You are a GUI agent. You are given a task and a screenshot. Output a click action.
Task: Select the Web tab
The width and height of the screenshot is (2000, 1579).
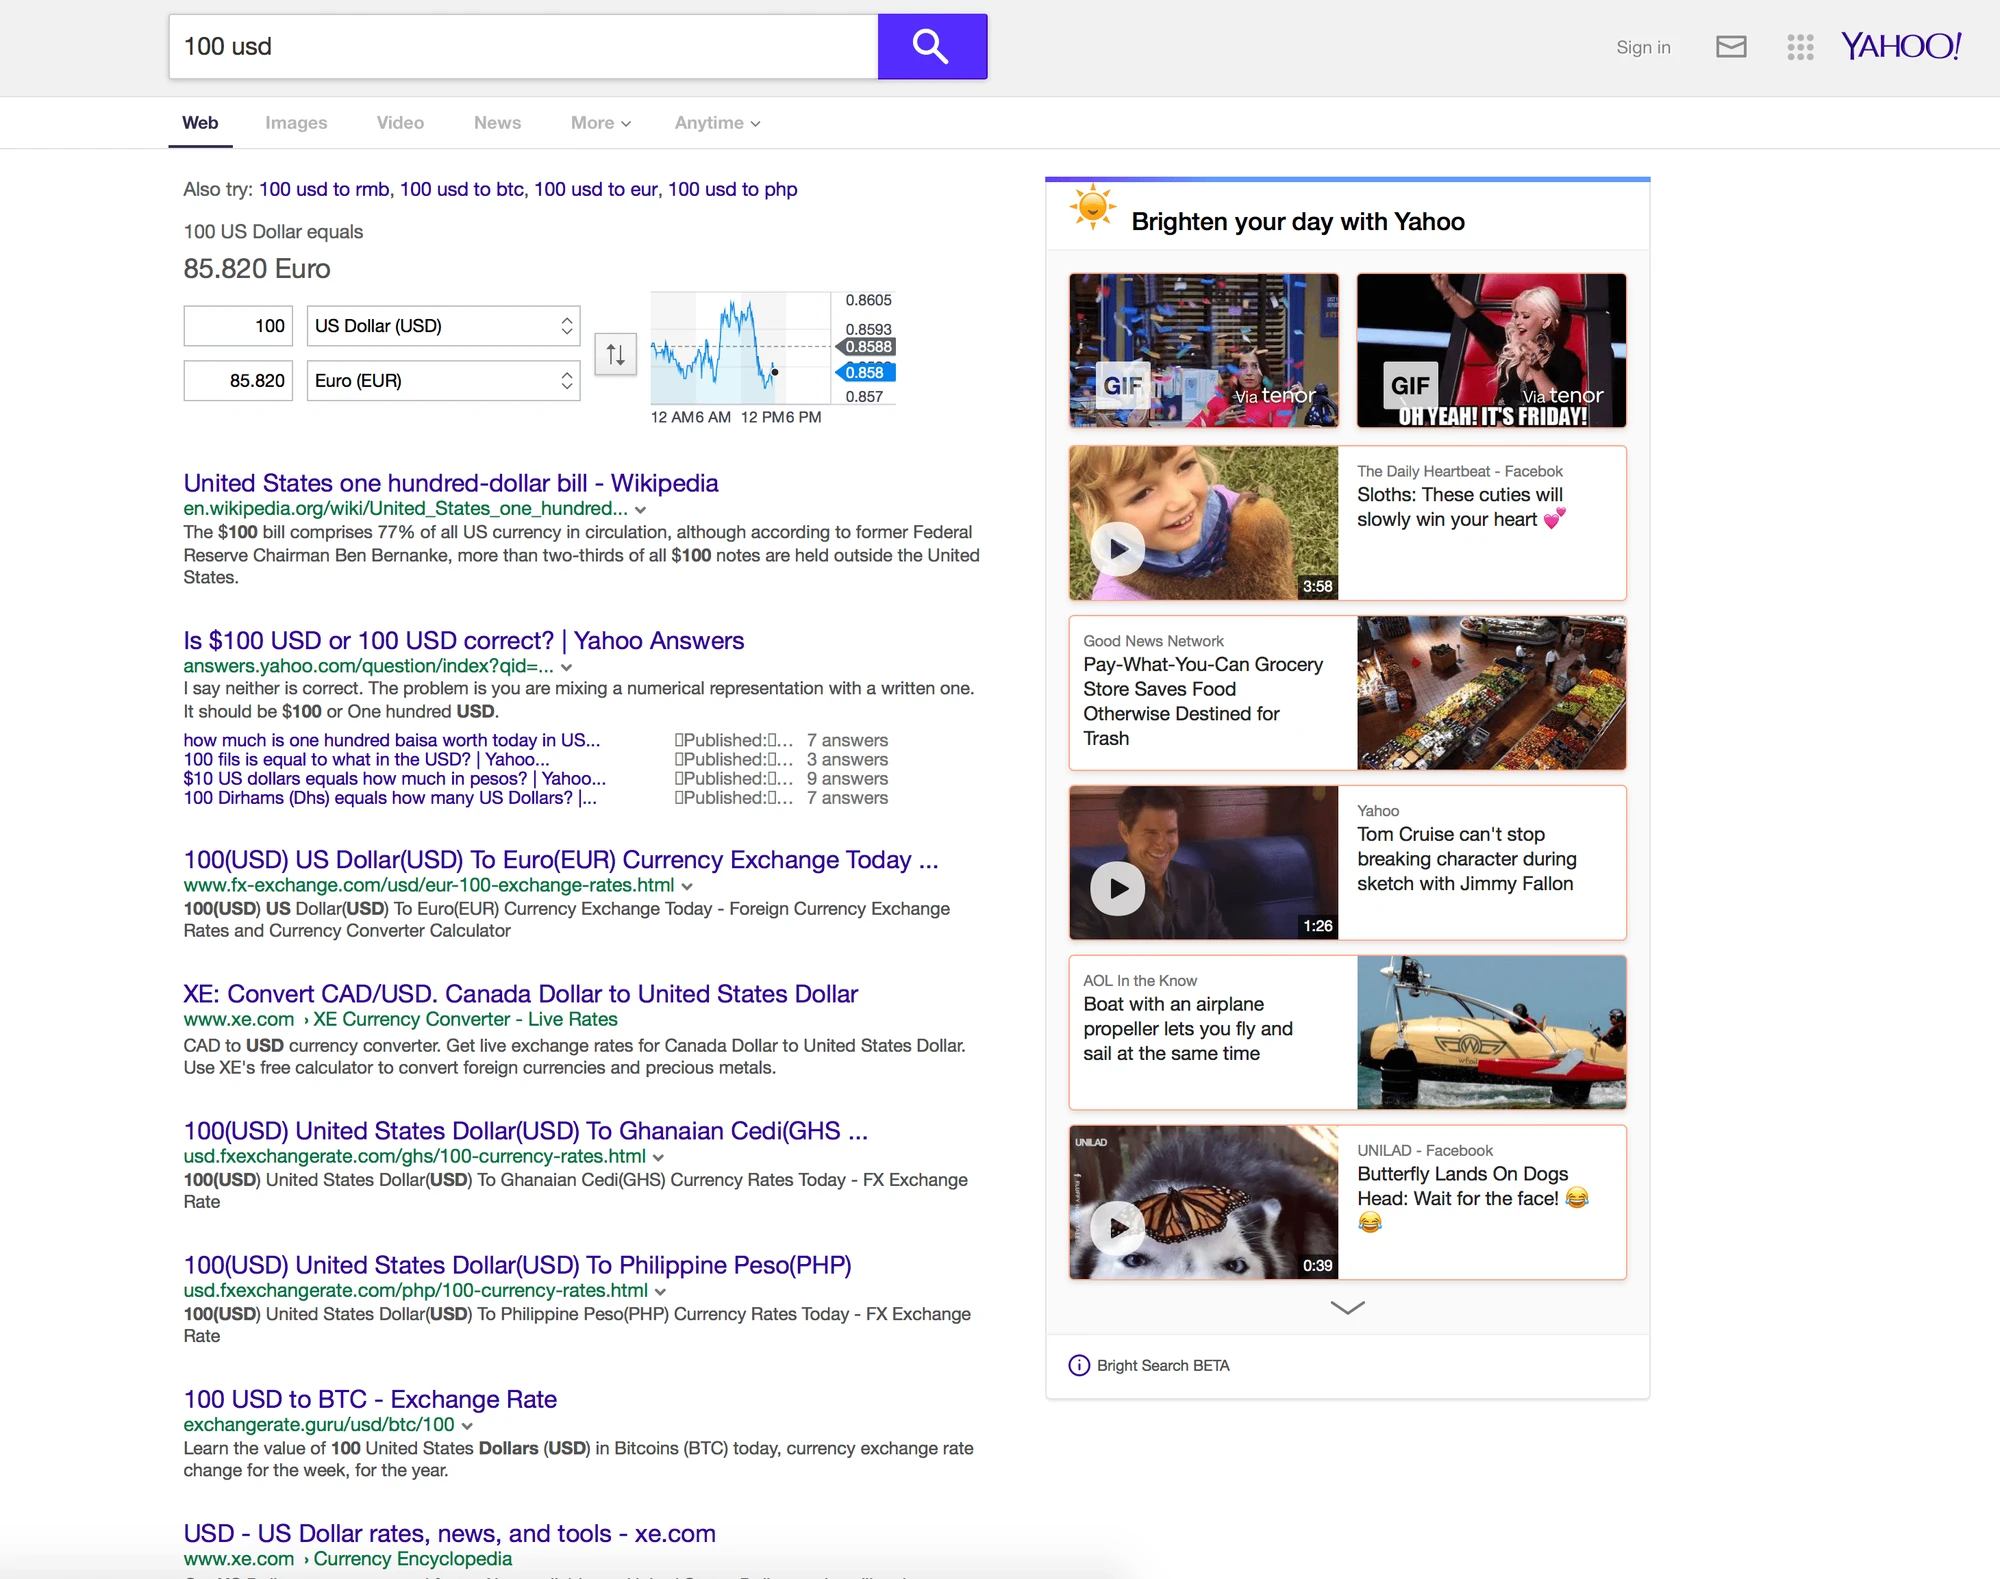pyautogui.click(x=200, y=123)
